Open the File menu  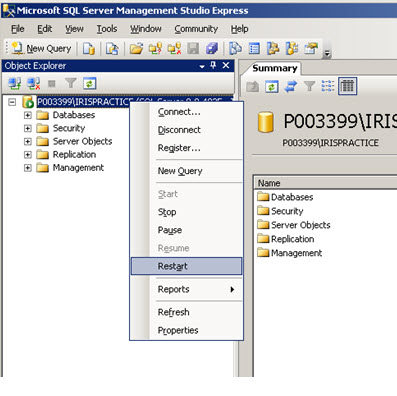(x=18, y=29)
